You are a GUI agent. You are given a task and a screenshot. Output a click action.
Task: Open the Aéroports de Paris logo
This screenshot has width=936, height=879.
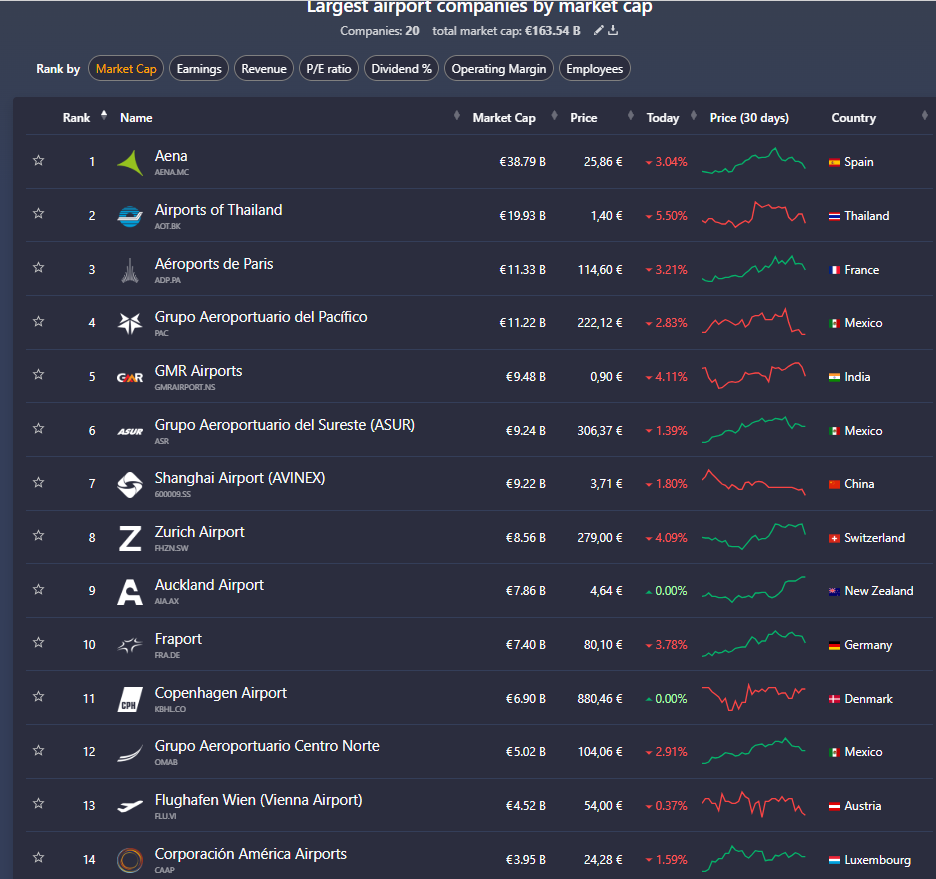[130, 270]
